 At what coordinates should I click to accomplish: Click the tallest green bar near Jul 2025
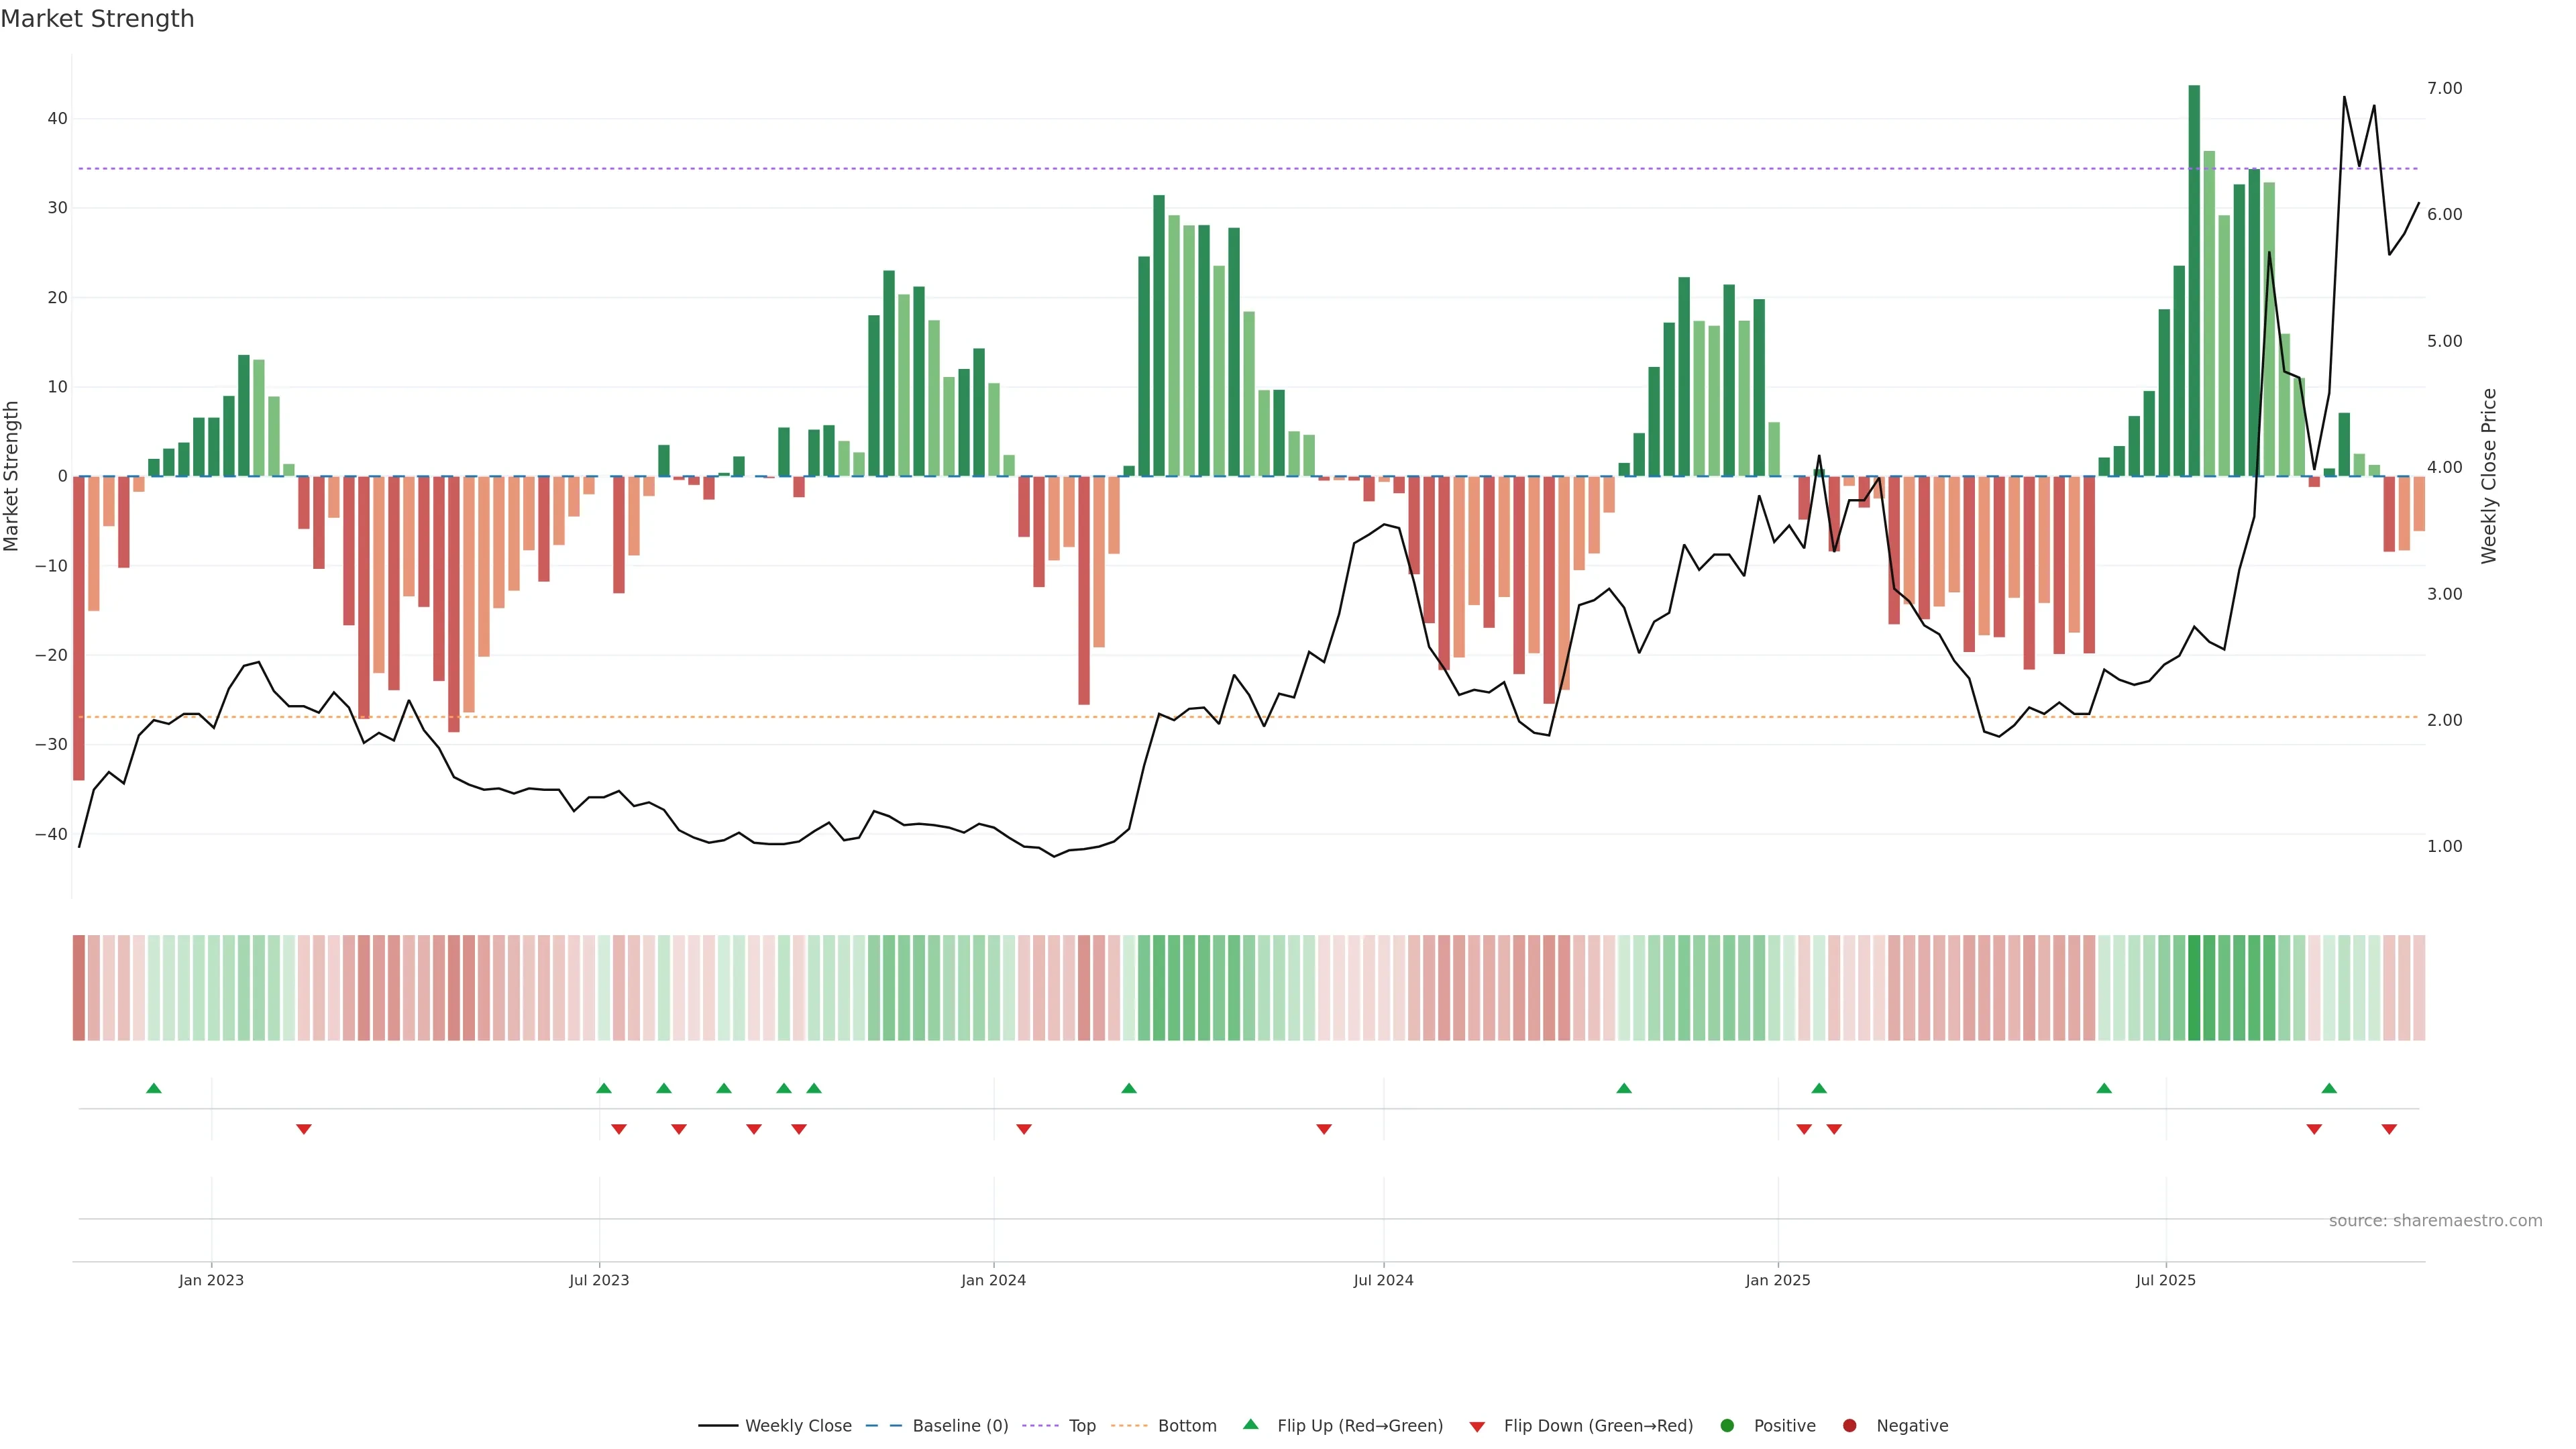(x=2194, y=280)
